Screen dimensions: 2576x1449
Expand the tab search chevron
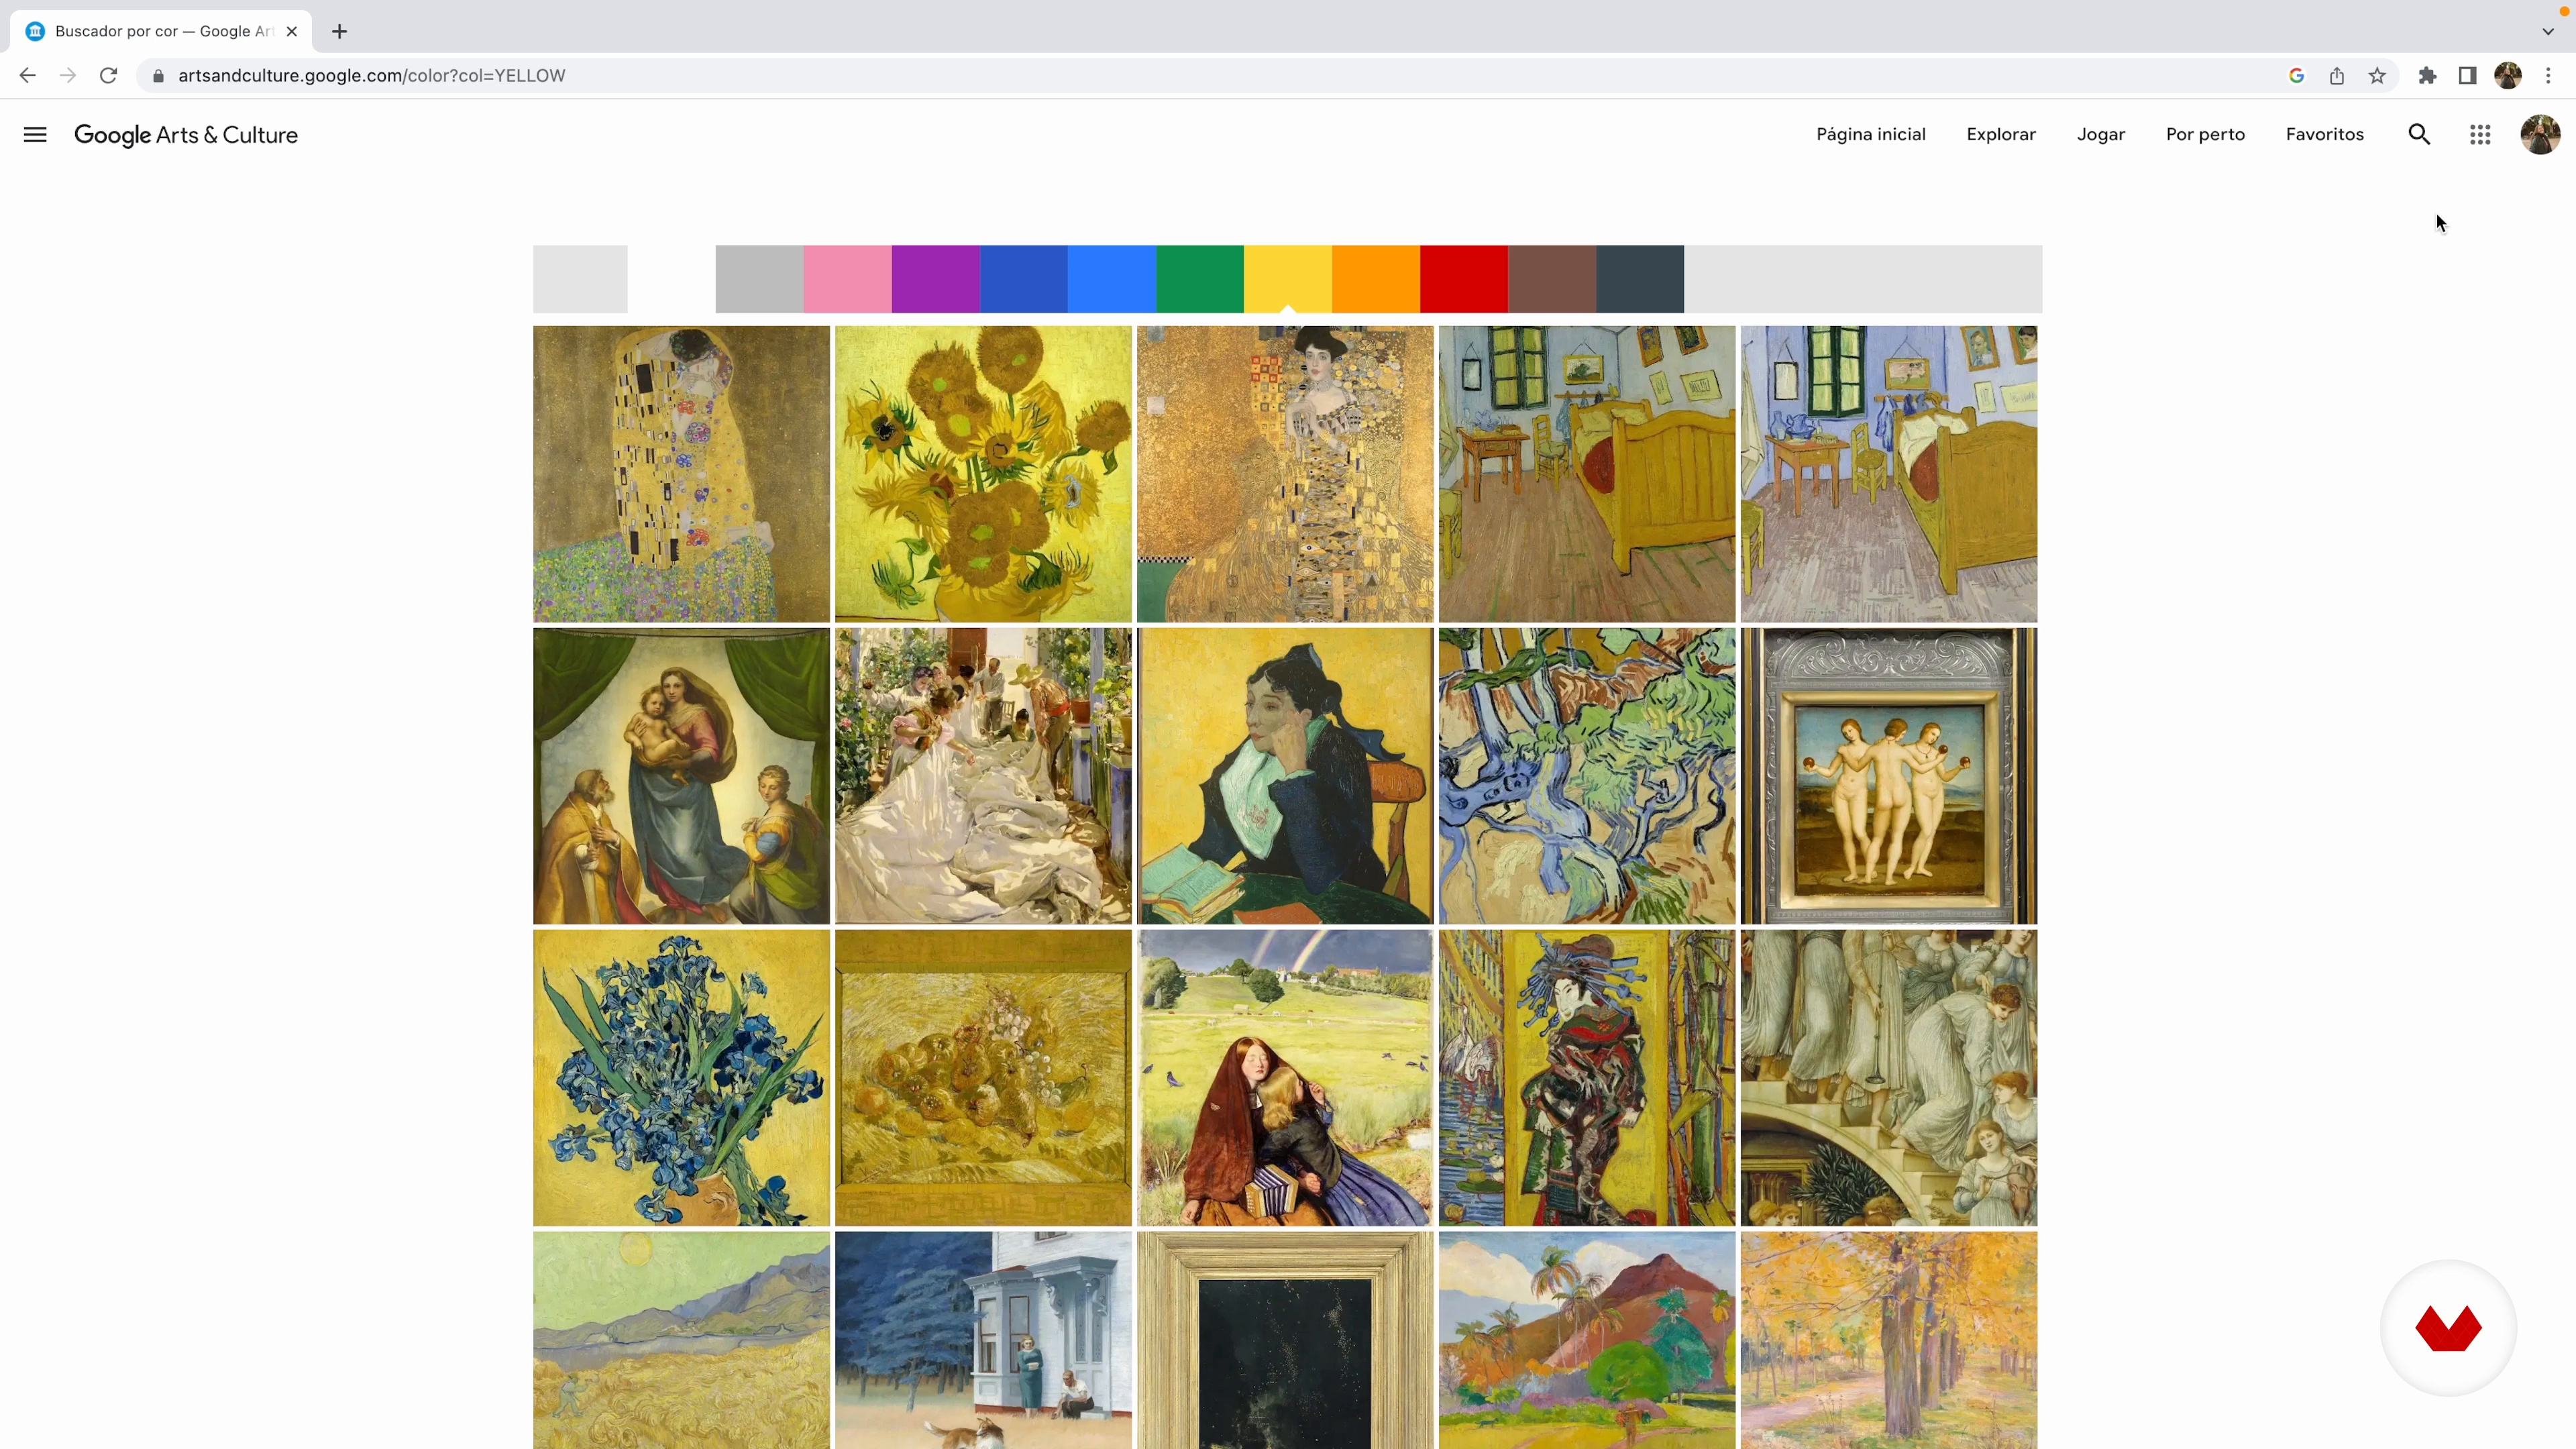2548,32
